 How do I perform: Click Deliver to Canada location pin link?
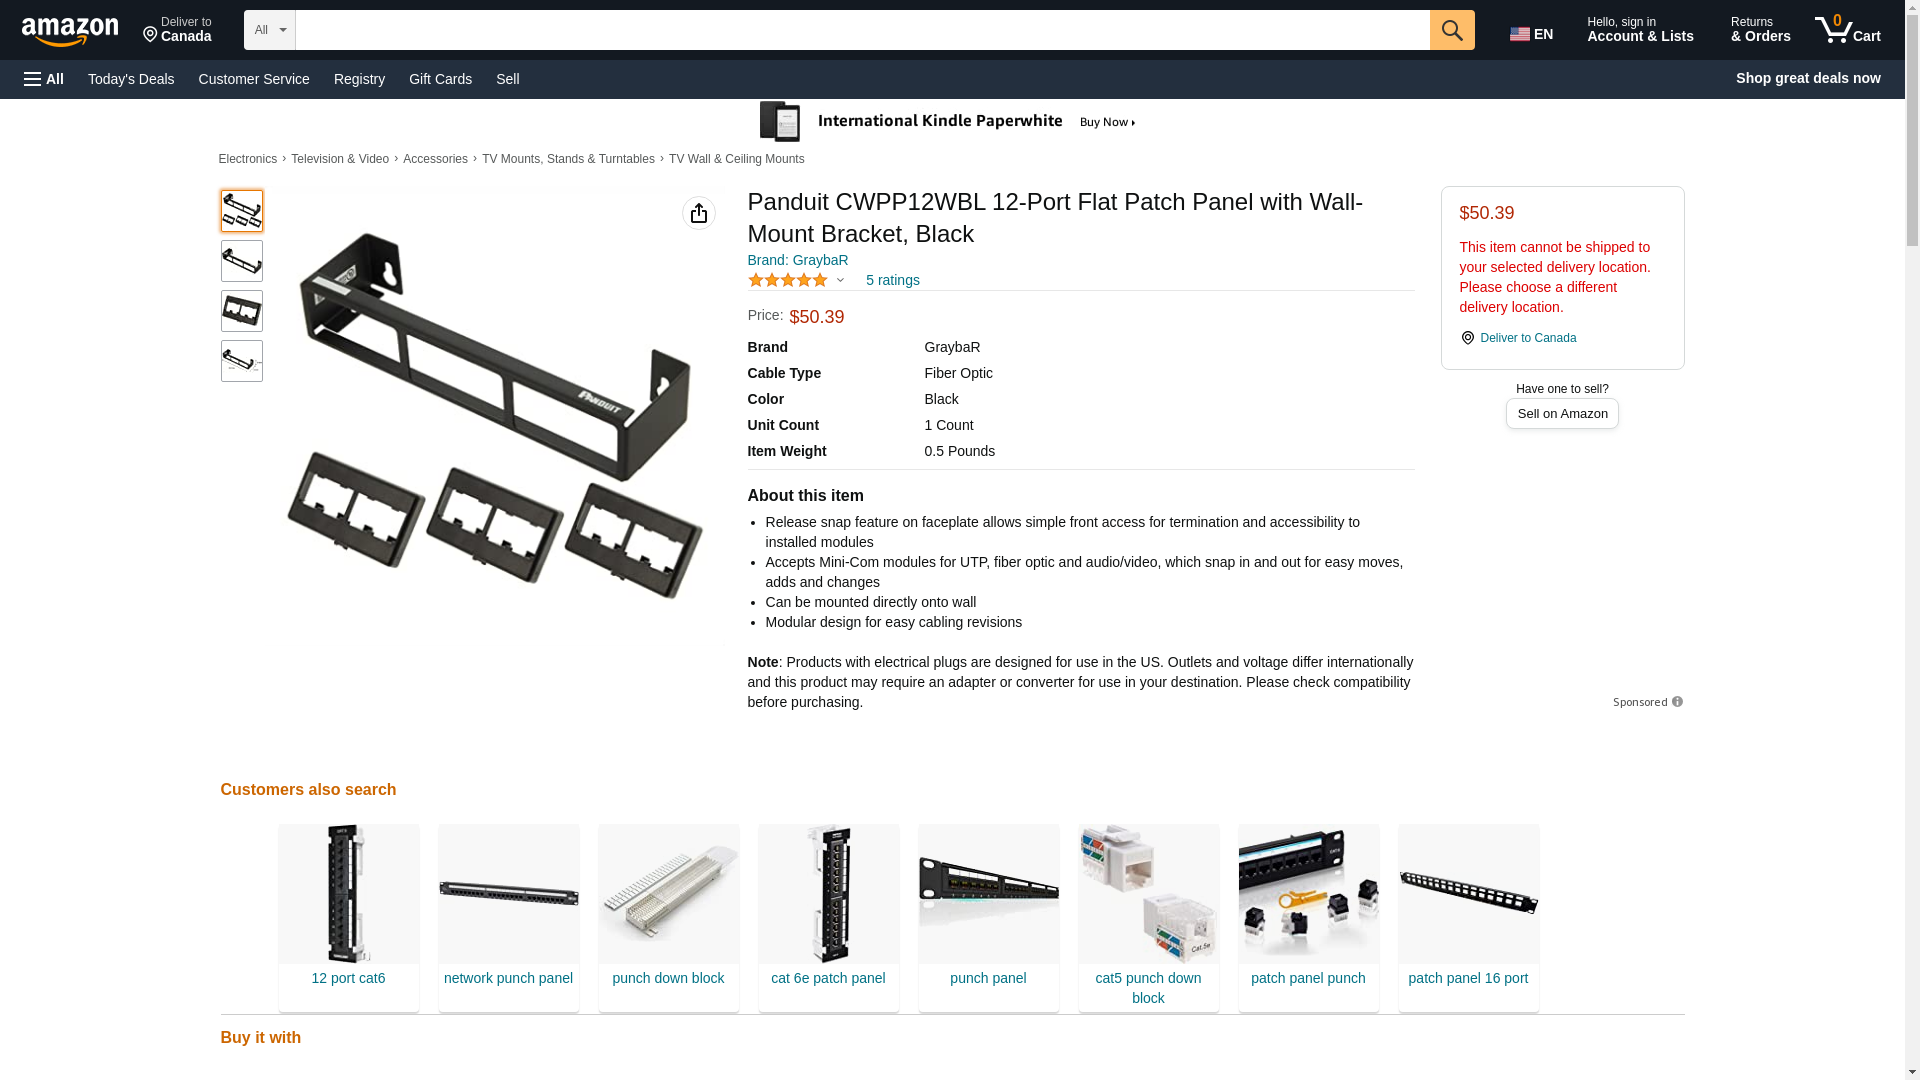(x=1518, y=338)
